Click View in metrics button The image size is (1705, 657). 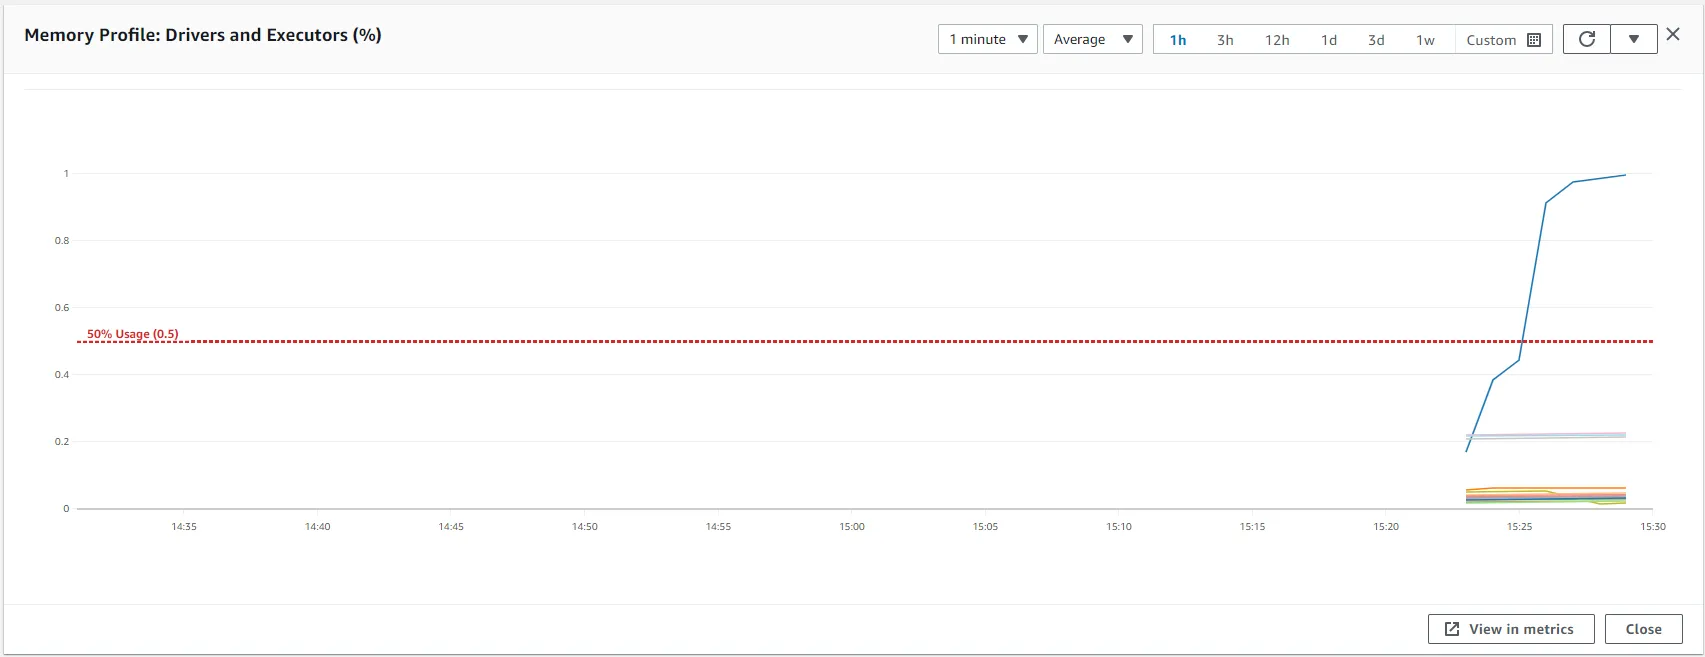click(x=1511, y=629)
